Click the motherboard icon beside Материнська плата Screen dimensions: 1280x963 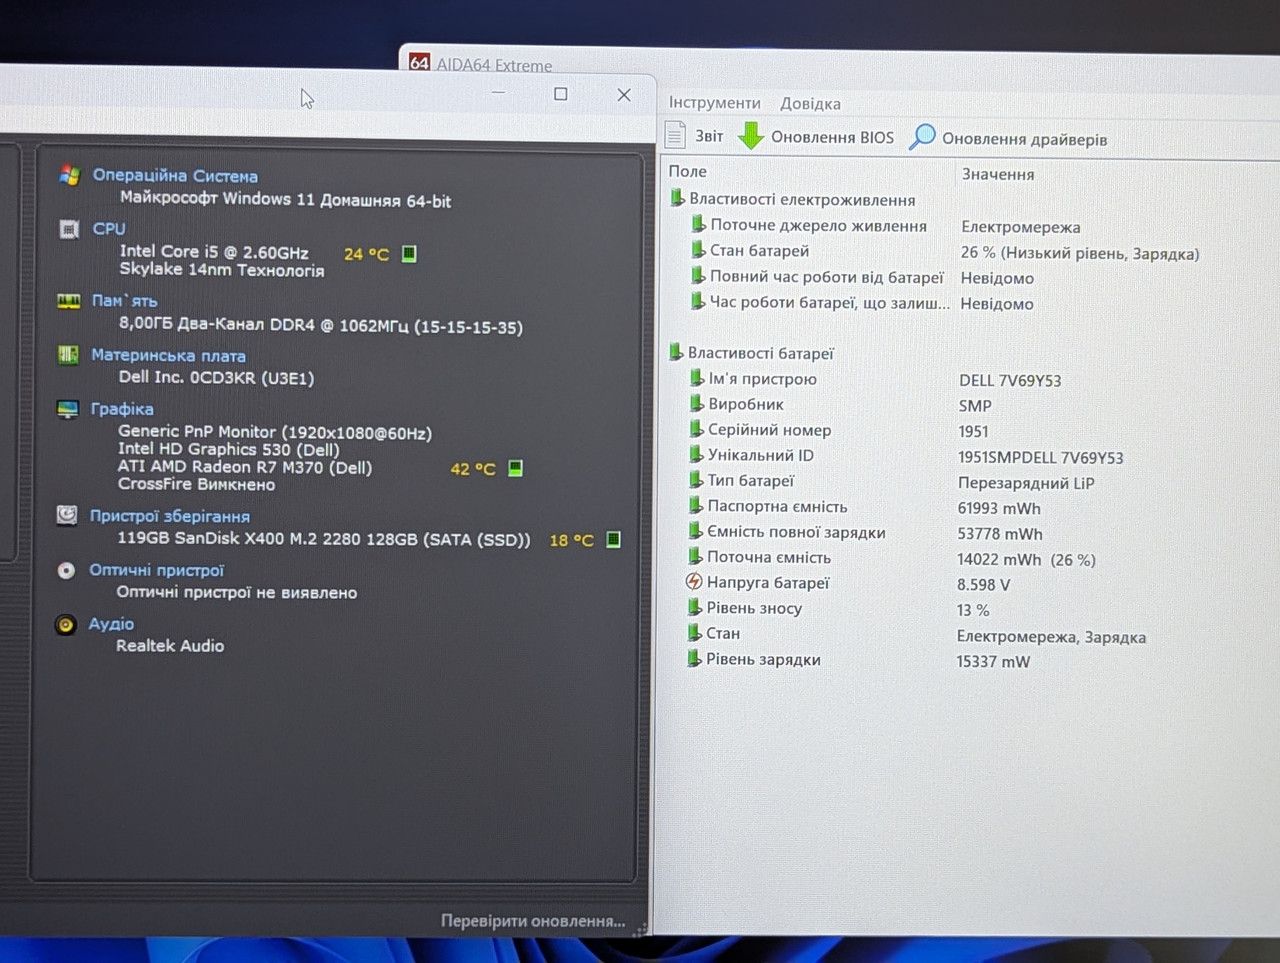tap(68, 355)
